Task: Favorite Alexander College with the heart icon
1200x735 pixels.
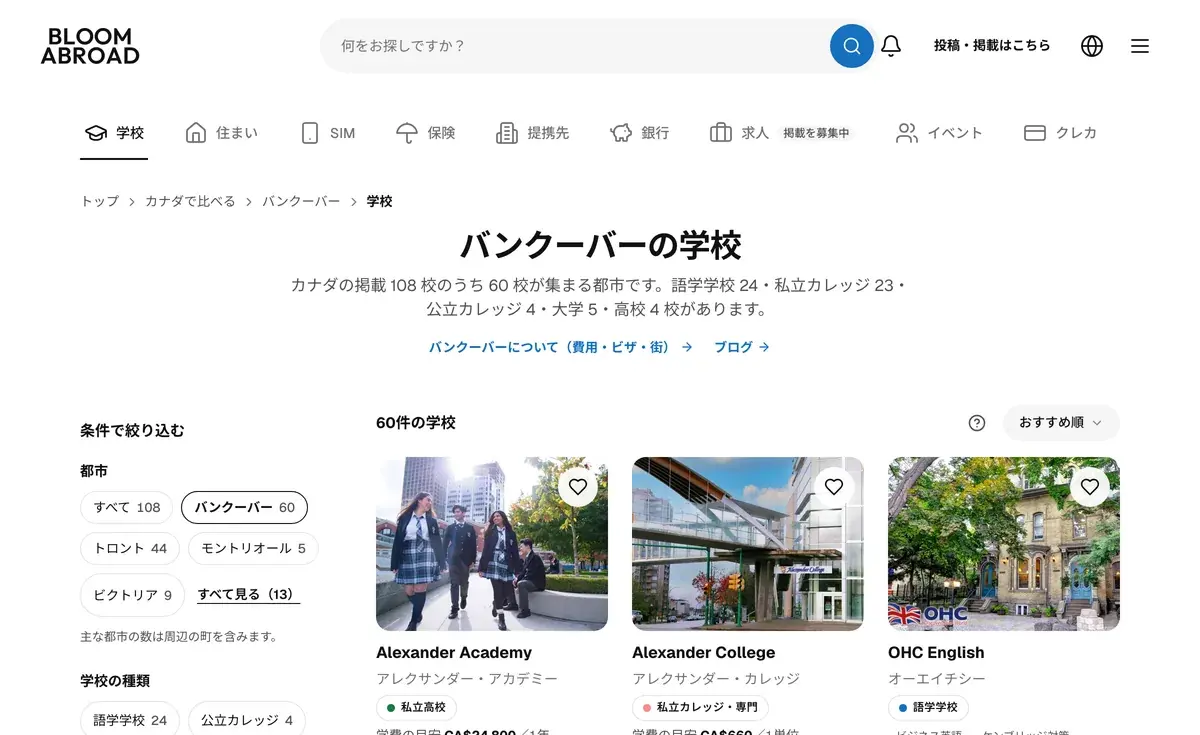Action: click(x=834, y=487)
